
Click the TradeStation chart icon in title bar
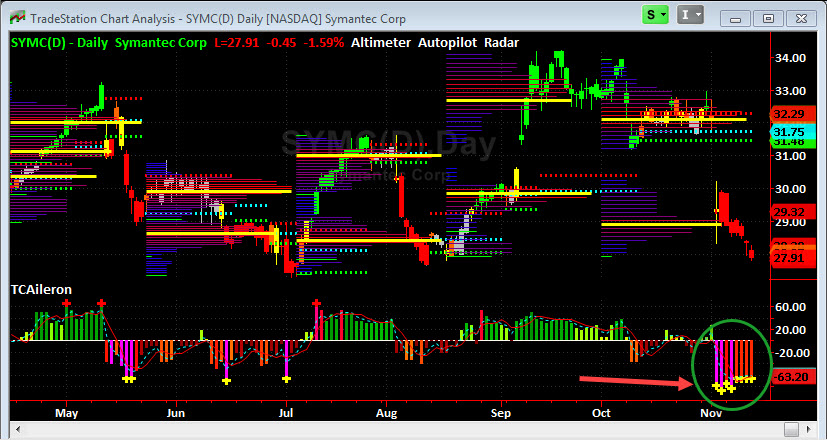pos(17,18)
